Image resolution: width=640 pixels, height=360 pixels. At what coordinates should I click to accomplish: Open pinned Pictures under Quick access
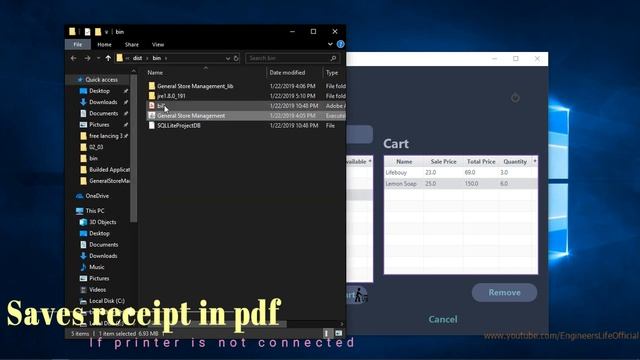(99, 124)
